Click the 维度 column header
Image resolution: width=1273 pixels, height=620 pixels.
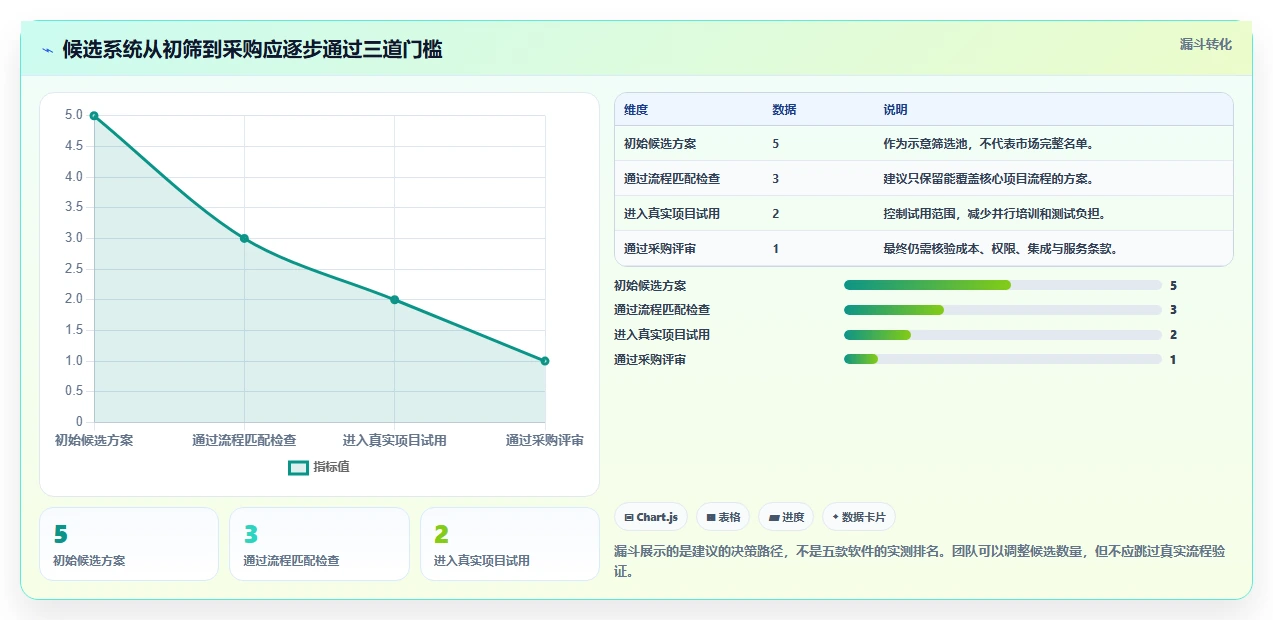pos(636,110)
